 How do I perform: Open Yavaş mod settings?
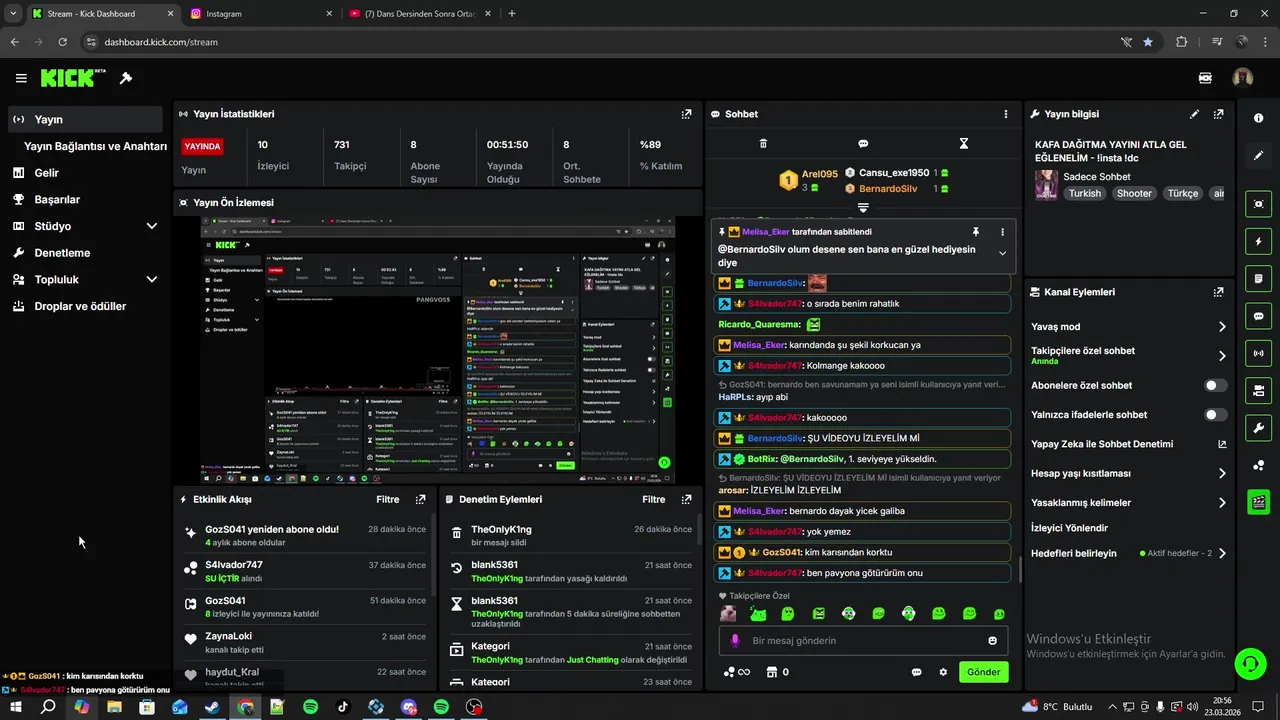1128,327
